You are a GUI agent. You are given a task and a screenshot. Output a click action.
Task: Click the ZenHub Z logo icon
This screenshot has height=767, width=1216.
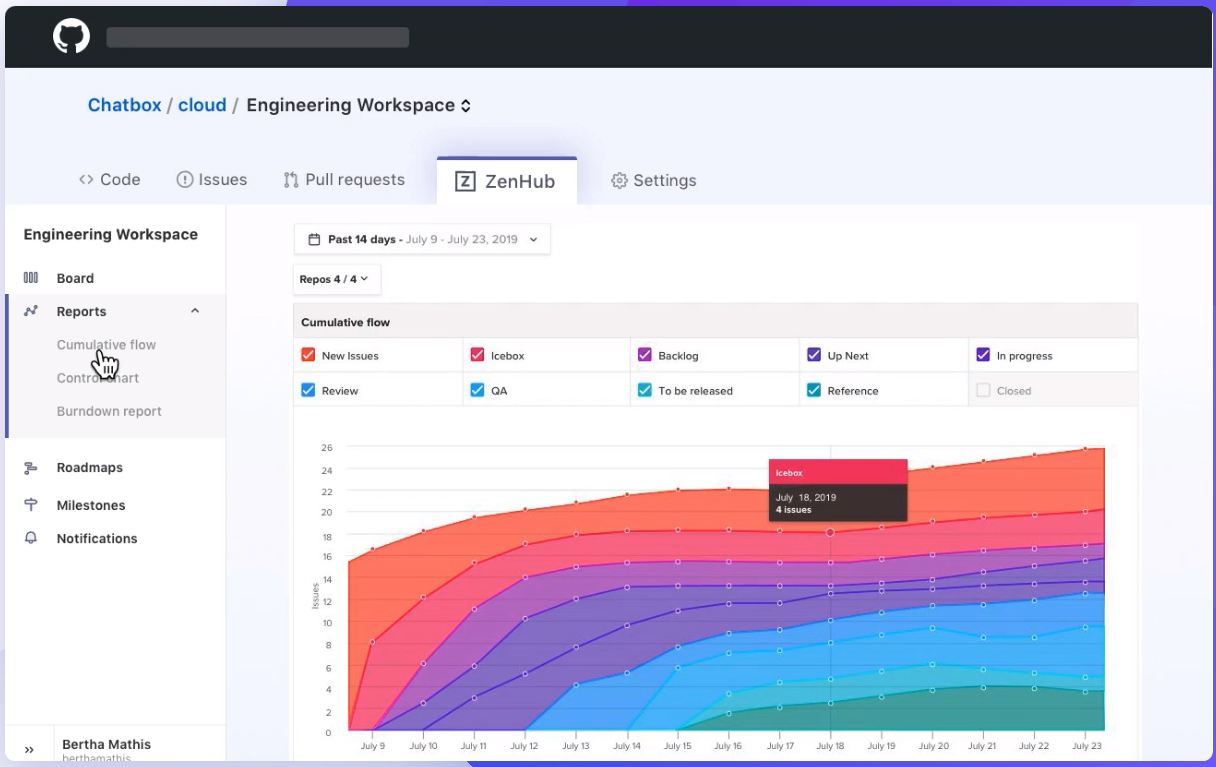[x=465, y=181]
